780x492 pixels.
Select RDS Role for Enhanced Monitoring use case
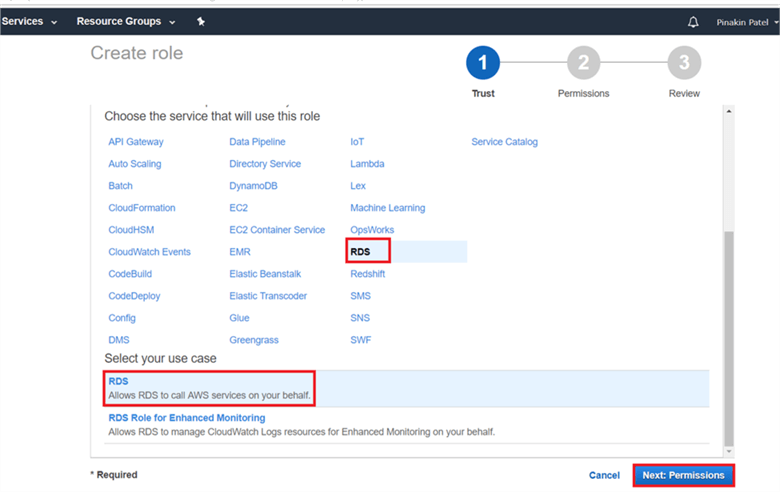[406, 425]
